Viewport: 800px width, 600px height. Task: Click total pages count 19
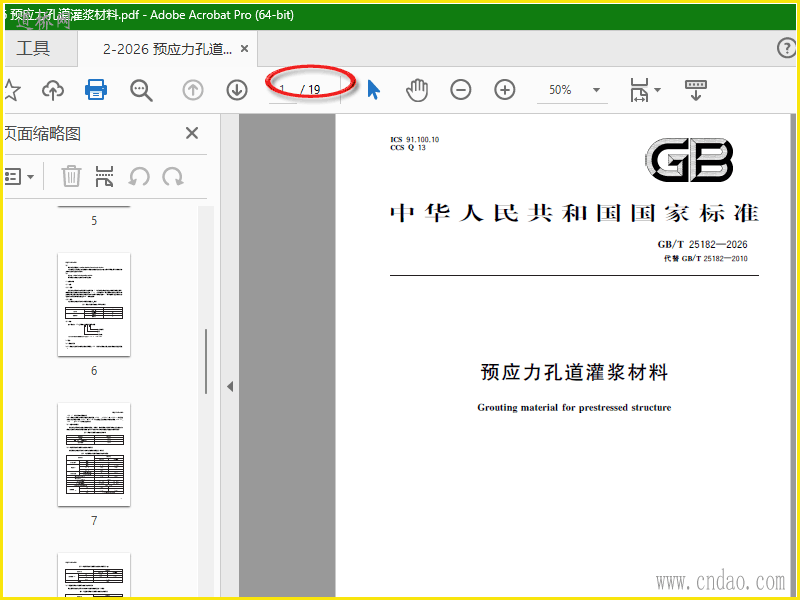pyautogui.click(x=314, y=90)
